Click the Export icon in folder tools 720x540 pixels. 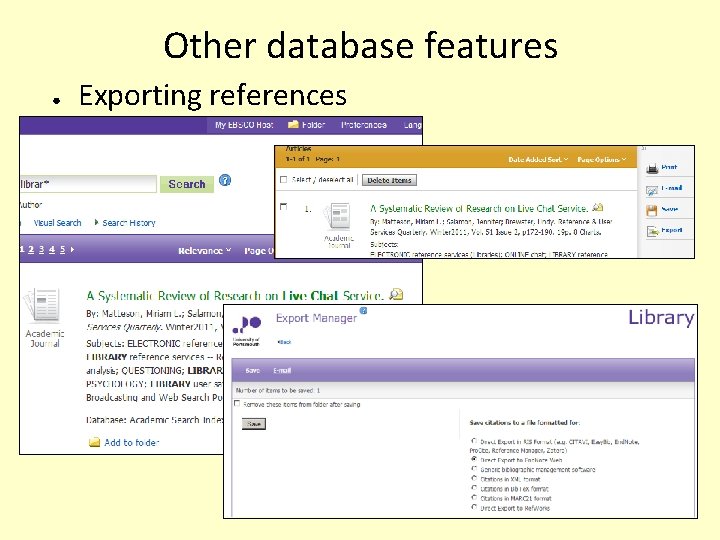(652, 231)
